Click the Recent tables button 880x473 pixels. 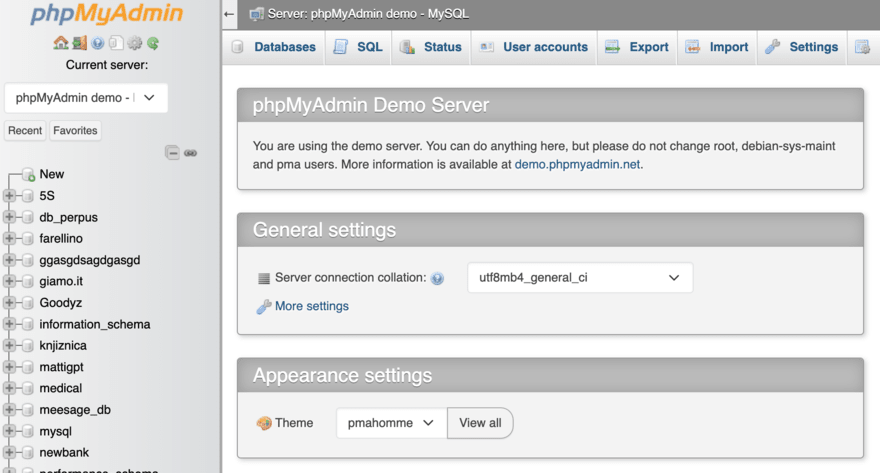25,131
